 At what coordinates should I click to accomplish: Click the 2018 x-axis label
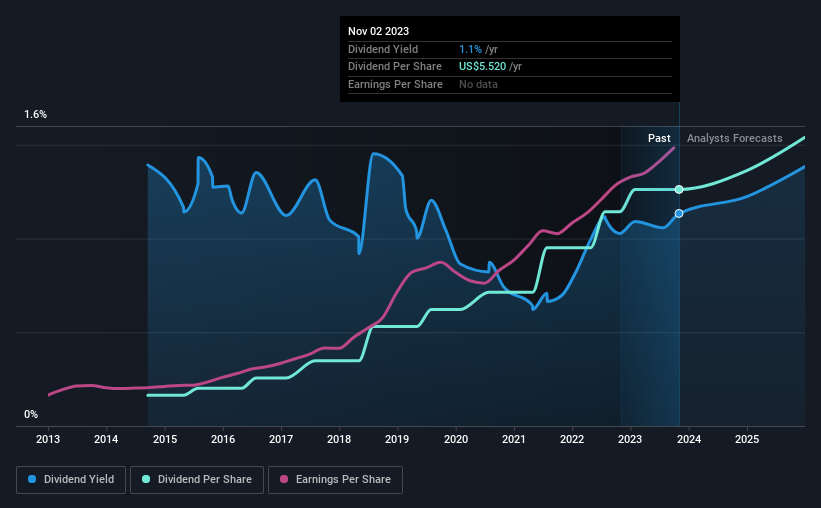click(x=339, y=439)
